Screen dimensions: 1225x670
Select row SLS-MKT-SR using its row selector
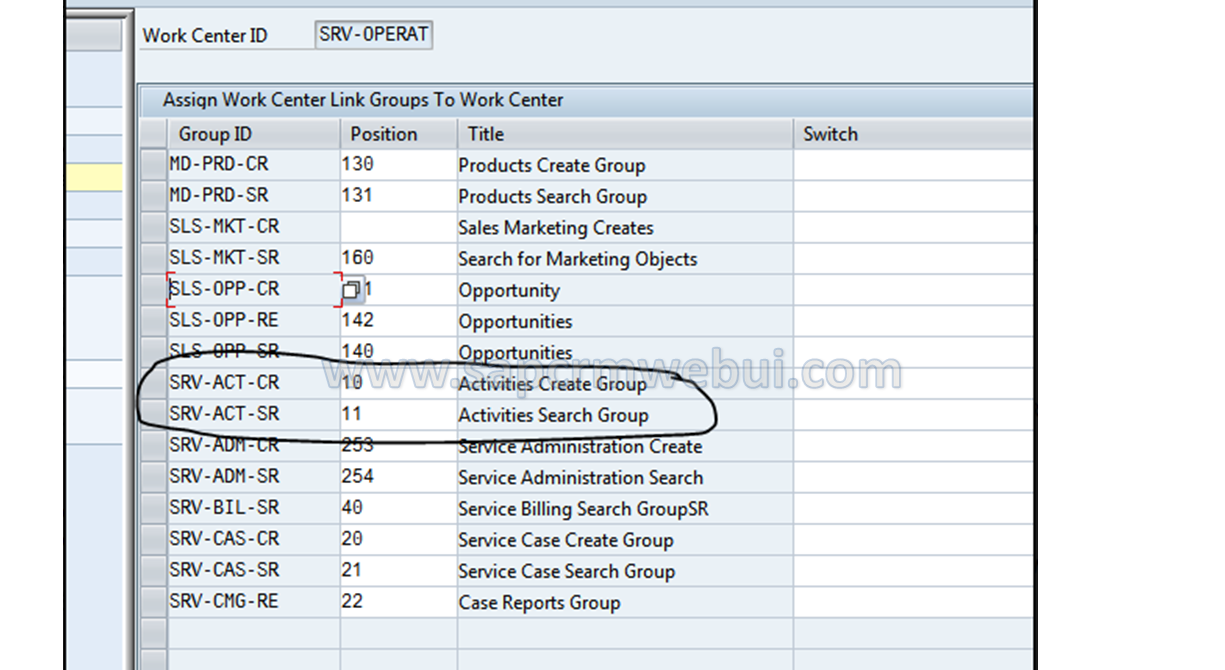click(153, 258)
